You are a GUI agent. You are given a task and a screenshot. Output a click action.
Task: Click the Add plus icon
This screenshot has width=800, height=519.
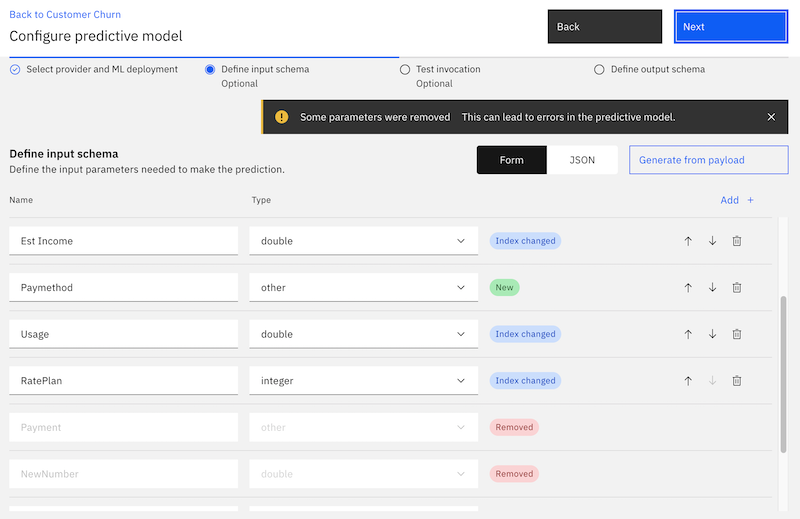click(751, 200)
